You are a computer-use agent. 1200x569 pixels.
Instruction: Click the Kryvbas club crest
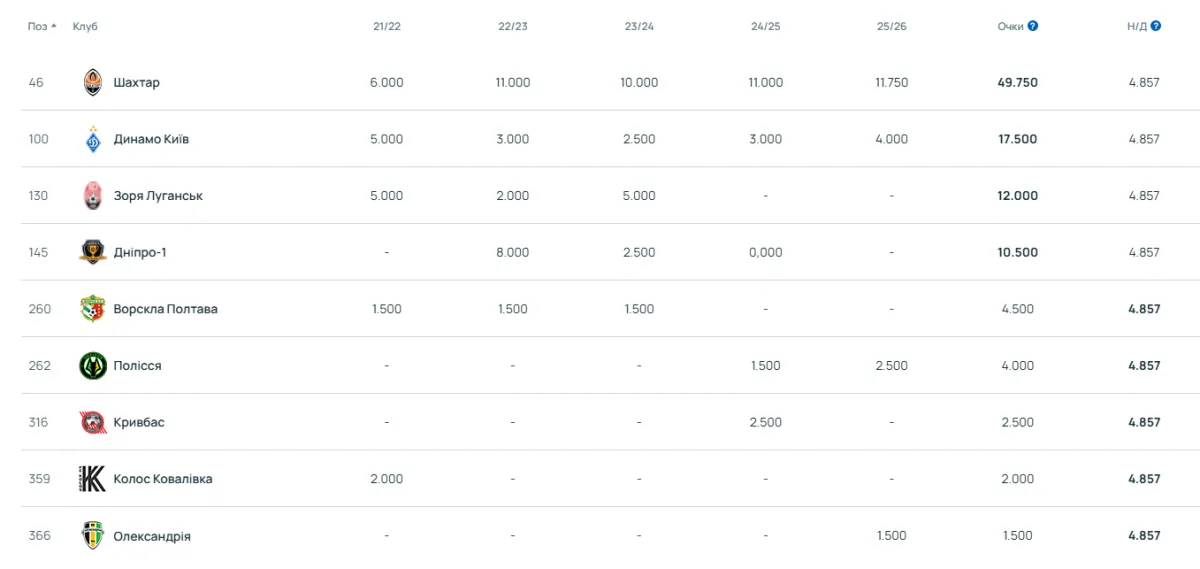(x=92, y=422)
